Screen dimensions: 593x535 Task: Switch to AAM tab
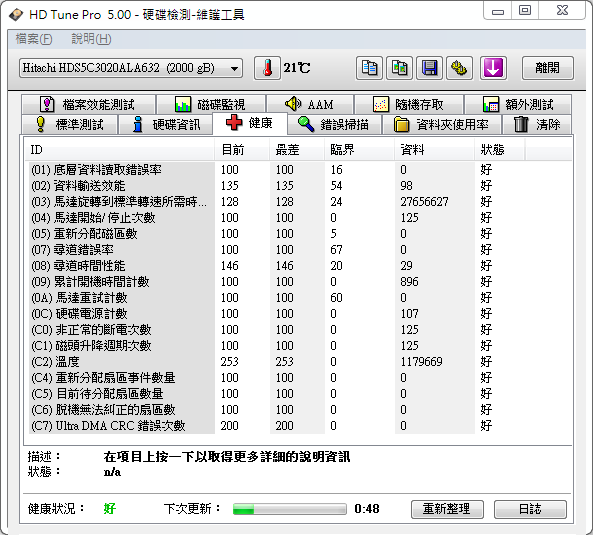pyautogui.click(x=309, y=104)
